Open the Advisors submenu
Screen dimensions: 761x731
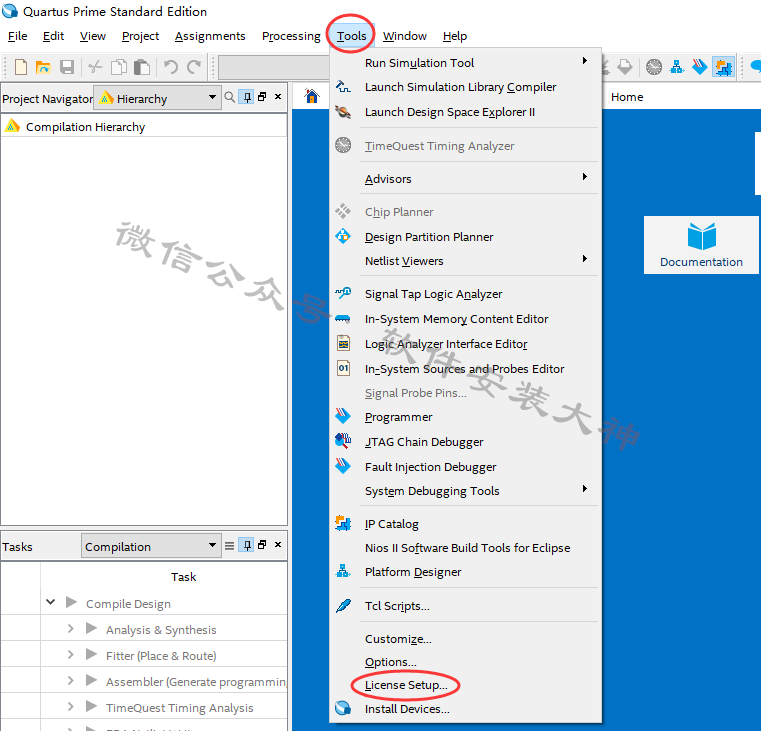465,179
